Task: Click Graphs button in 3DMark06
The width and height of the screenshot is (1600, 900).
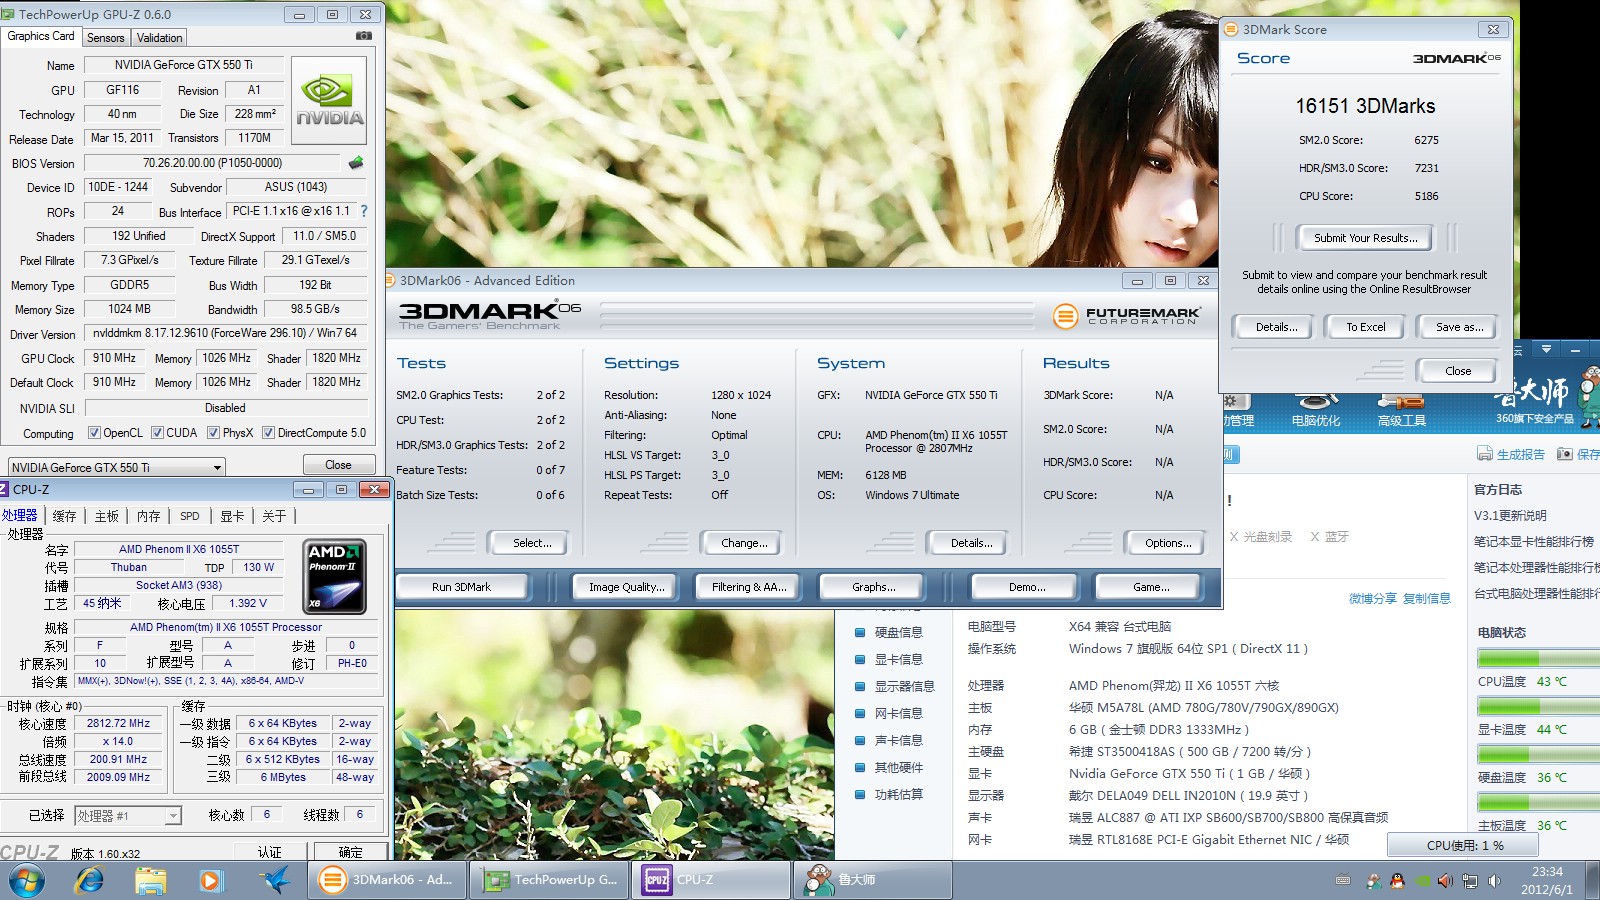Action: coord(873,587)
